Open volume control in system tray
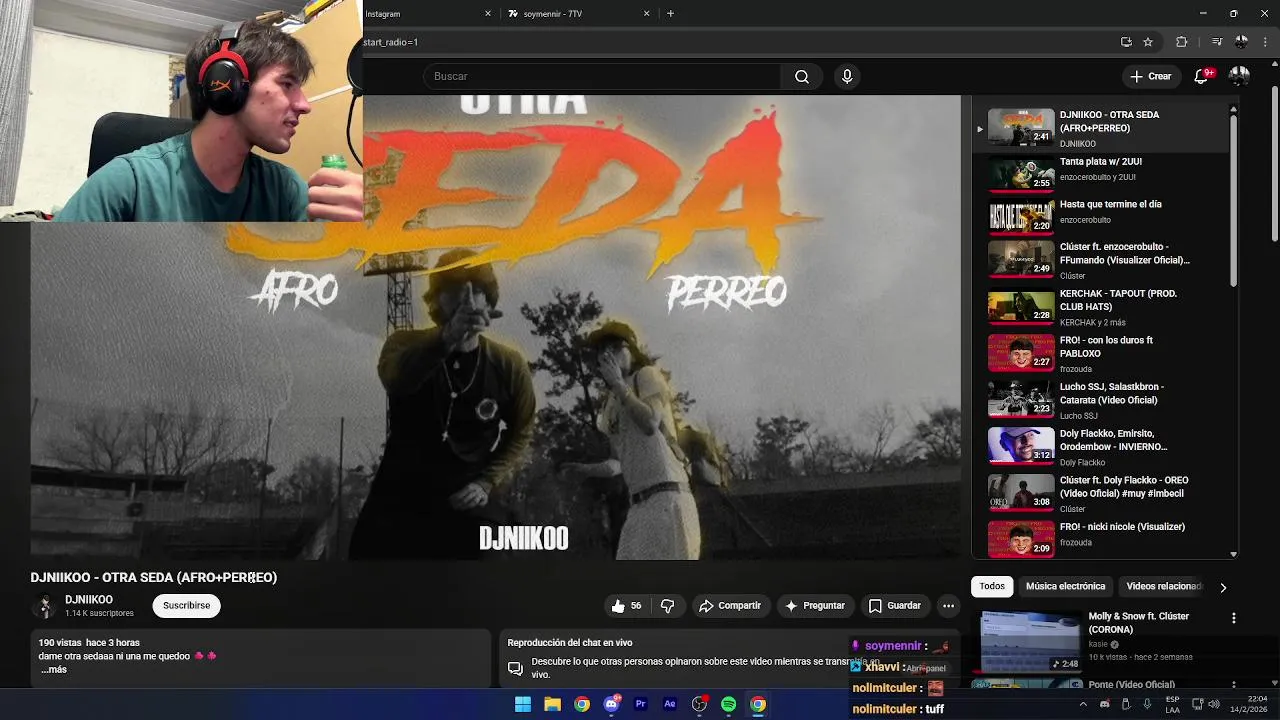The image size is (1280, 720). [1213, 704]
